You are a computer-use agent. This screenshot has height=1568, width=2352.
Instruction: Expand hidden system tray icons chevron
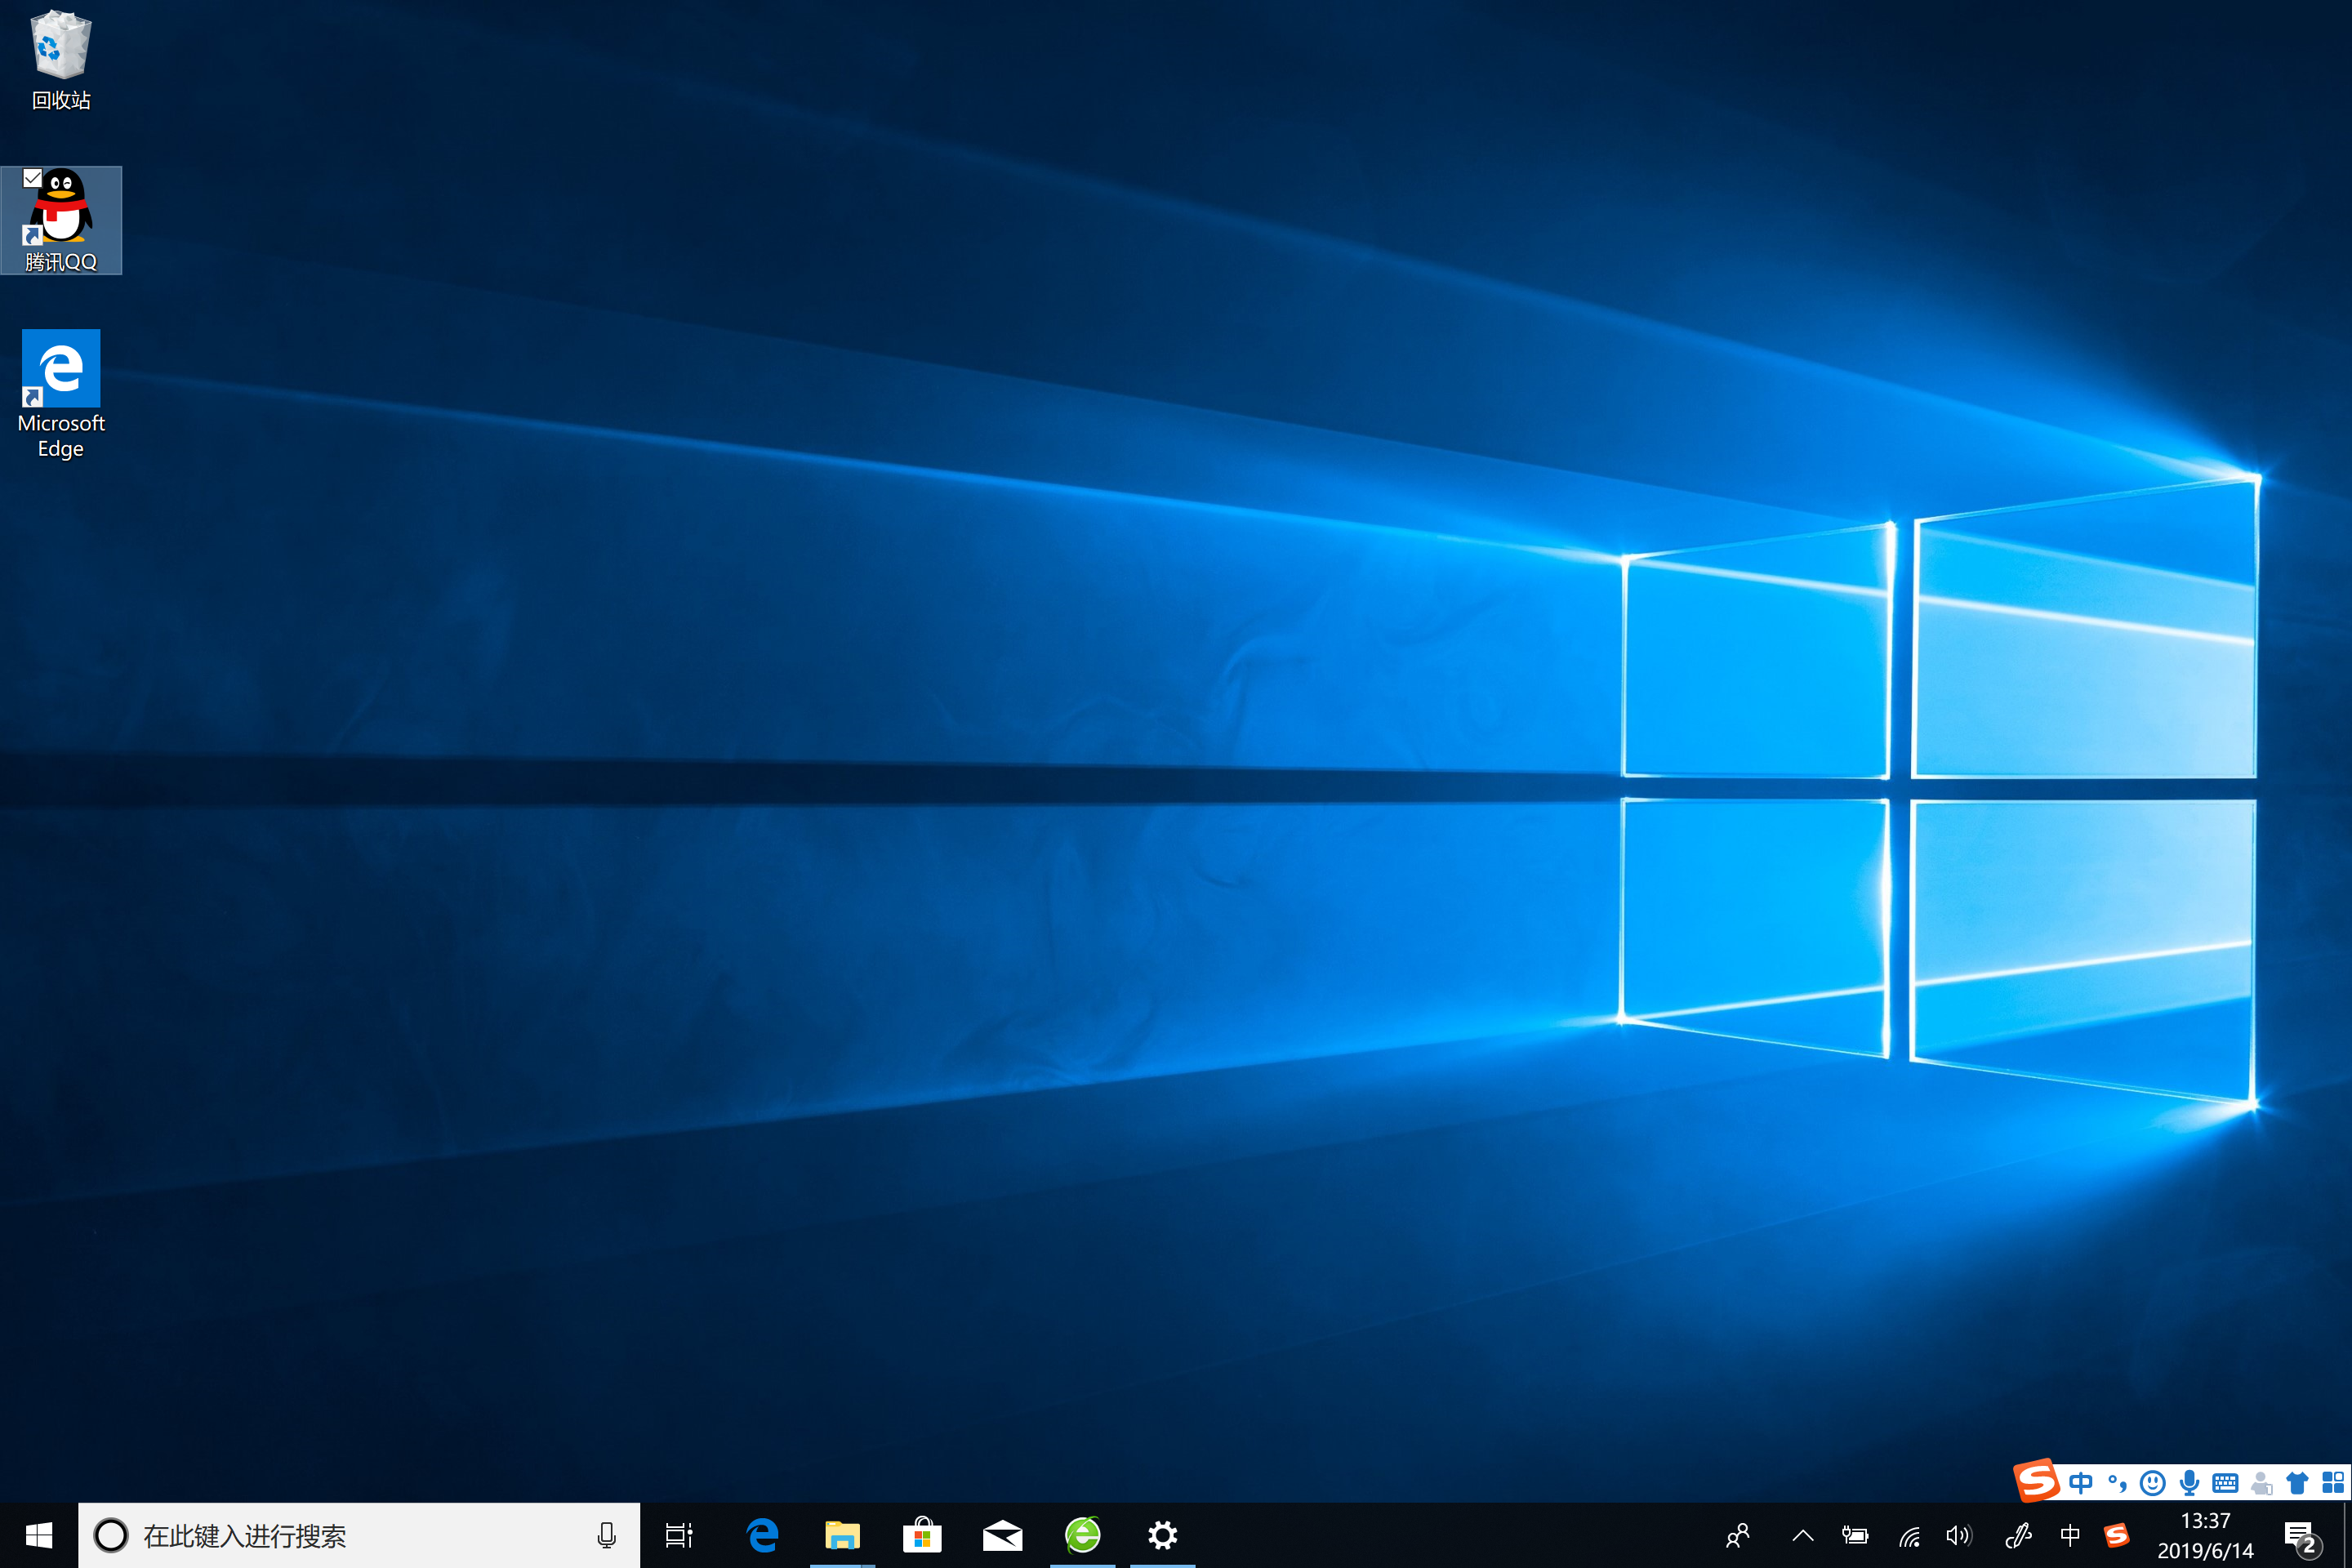coord(1802,1535)
